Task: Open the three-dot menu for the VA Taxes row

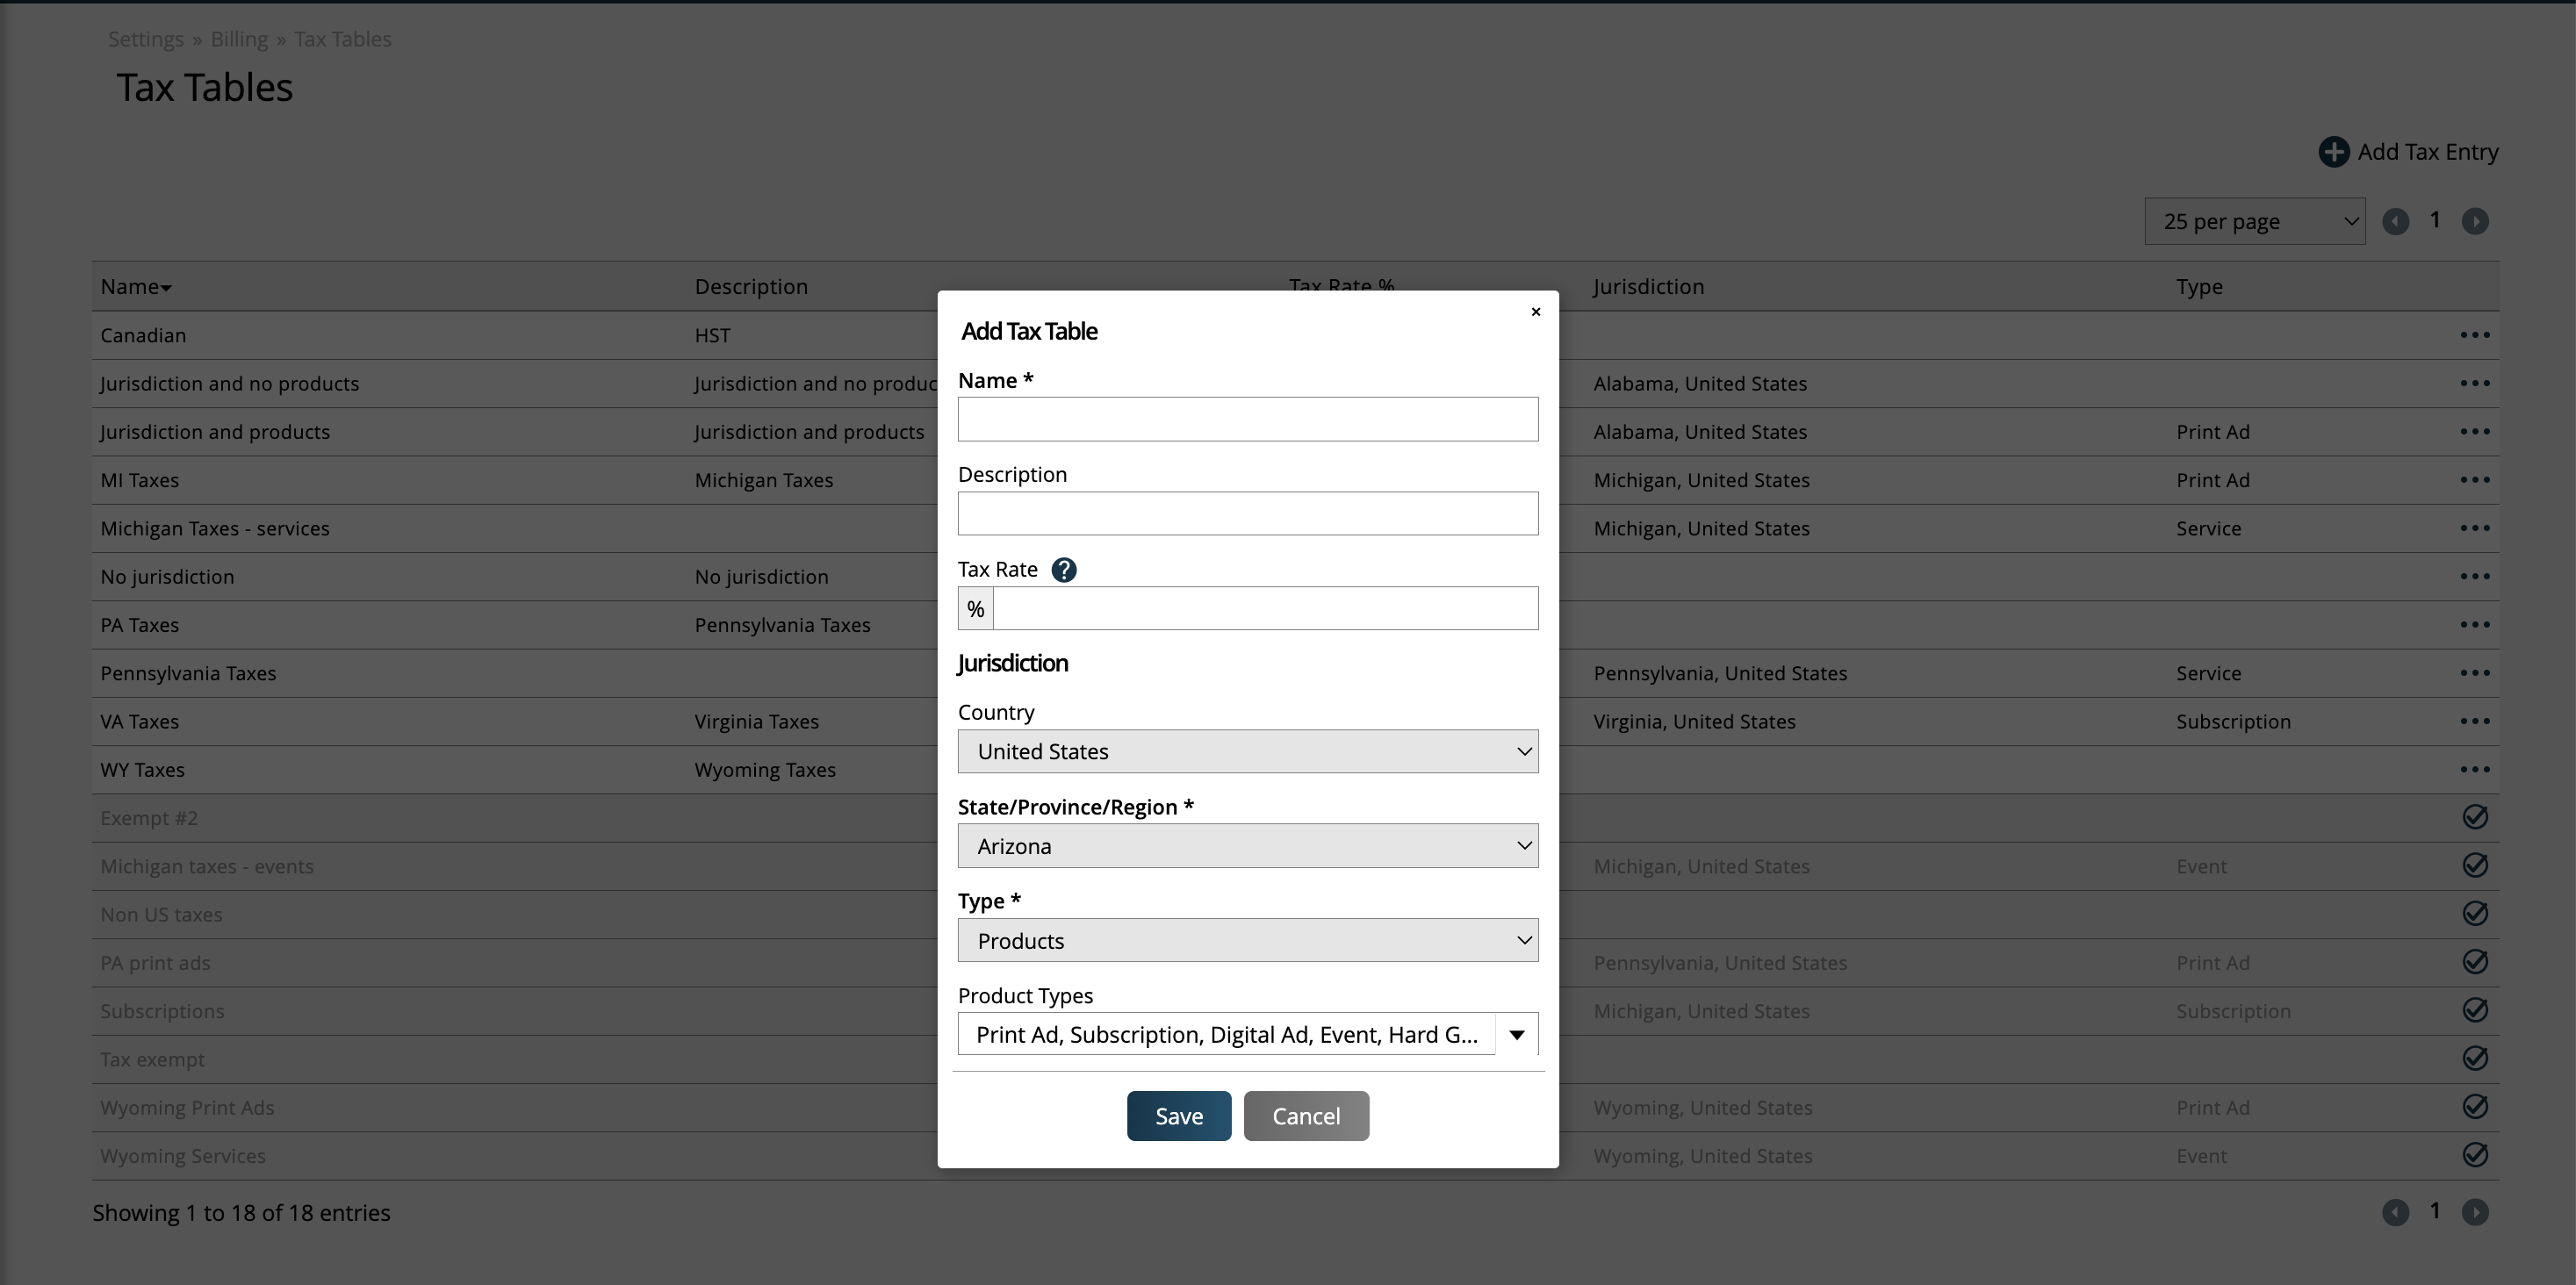Action: pos(2474,721)
